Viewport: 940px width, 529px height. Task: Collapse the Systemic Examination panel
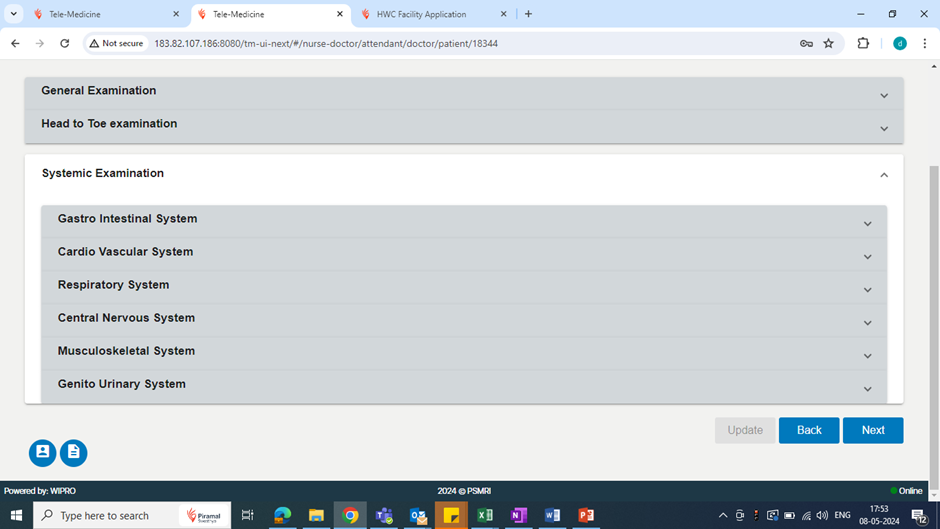pyautogui.click(x=464, y=174)
